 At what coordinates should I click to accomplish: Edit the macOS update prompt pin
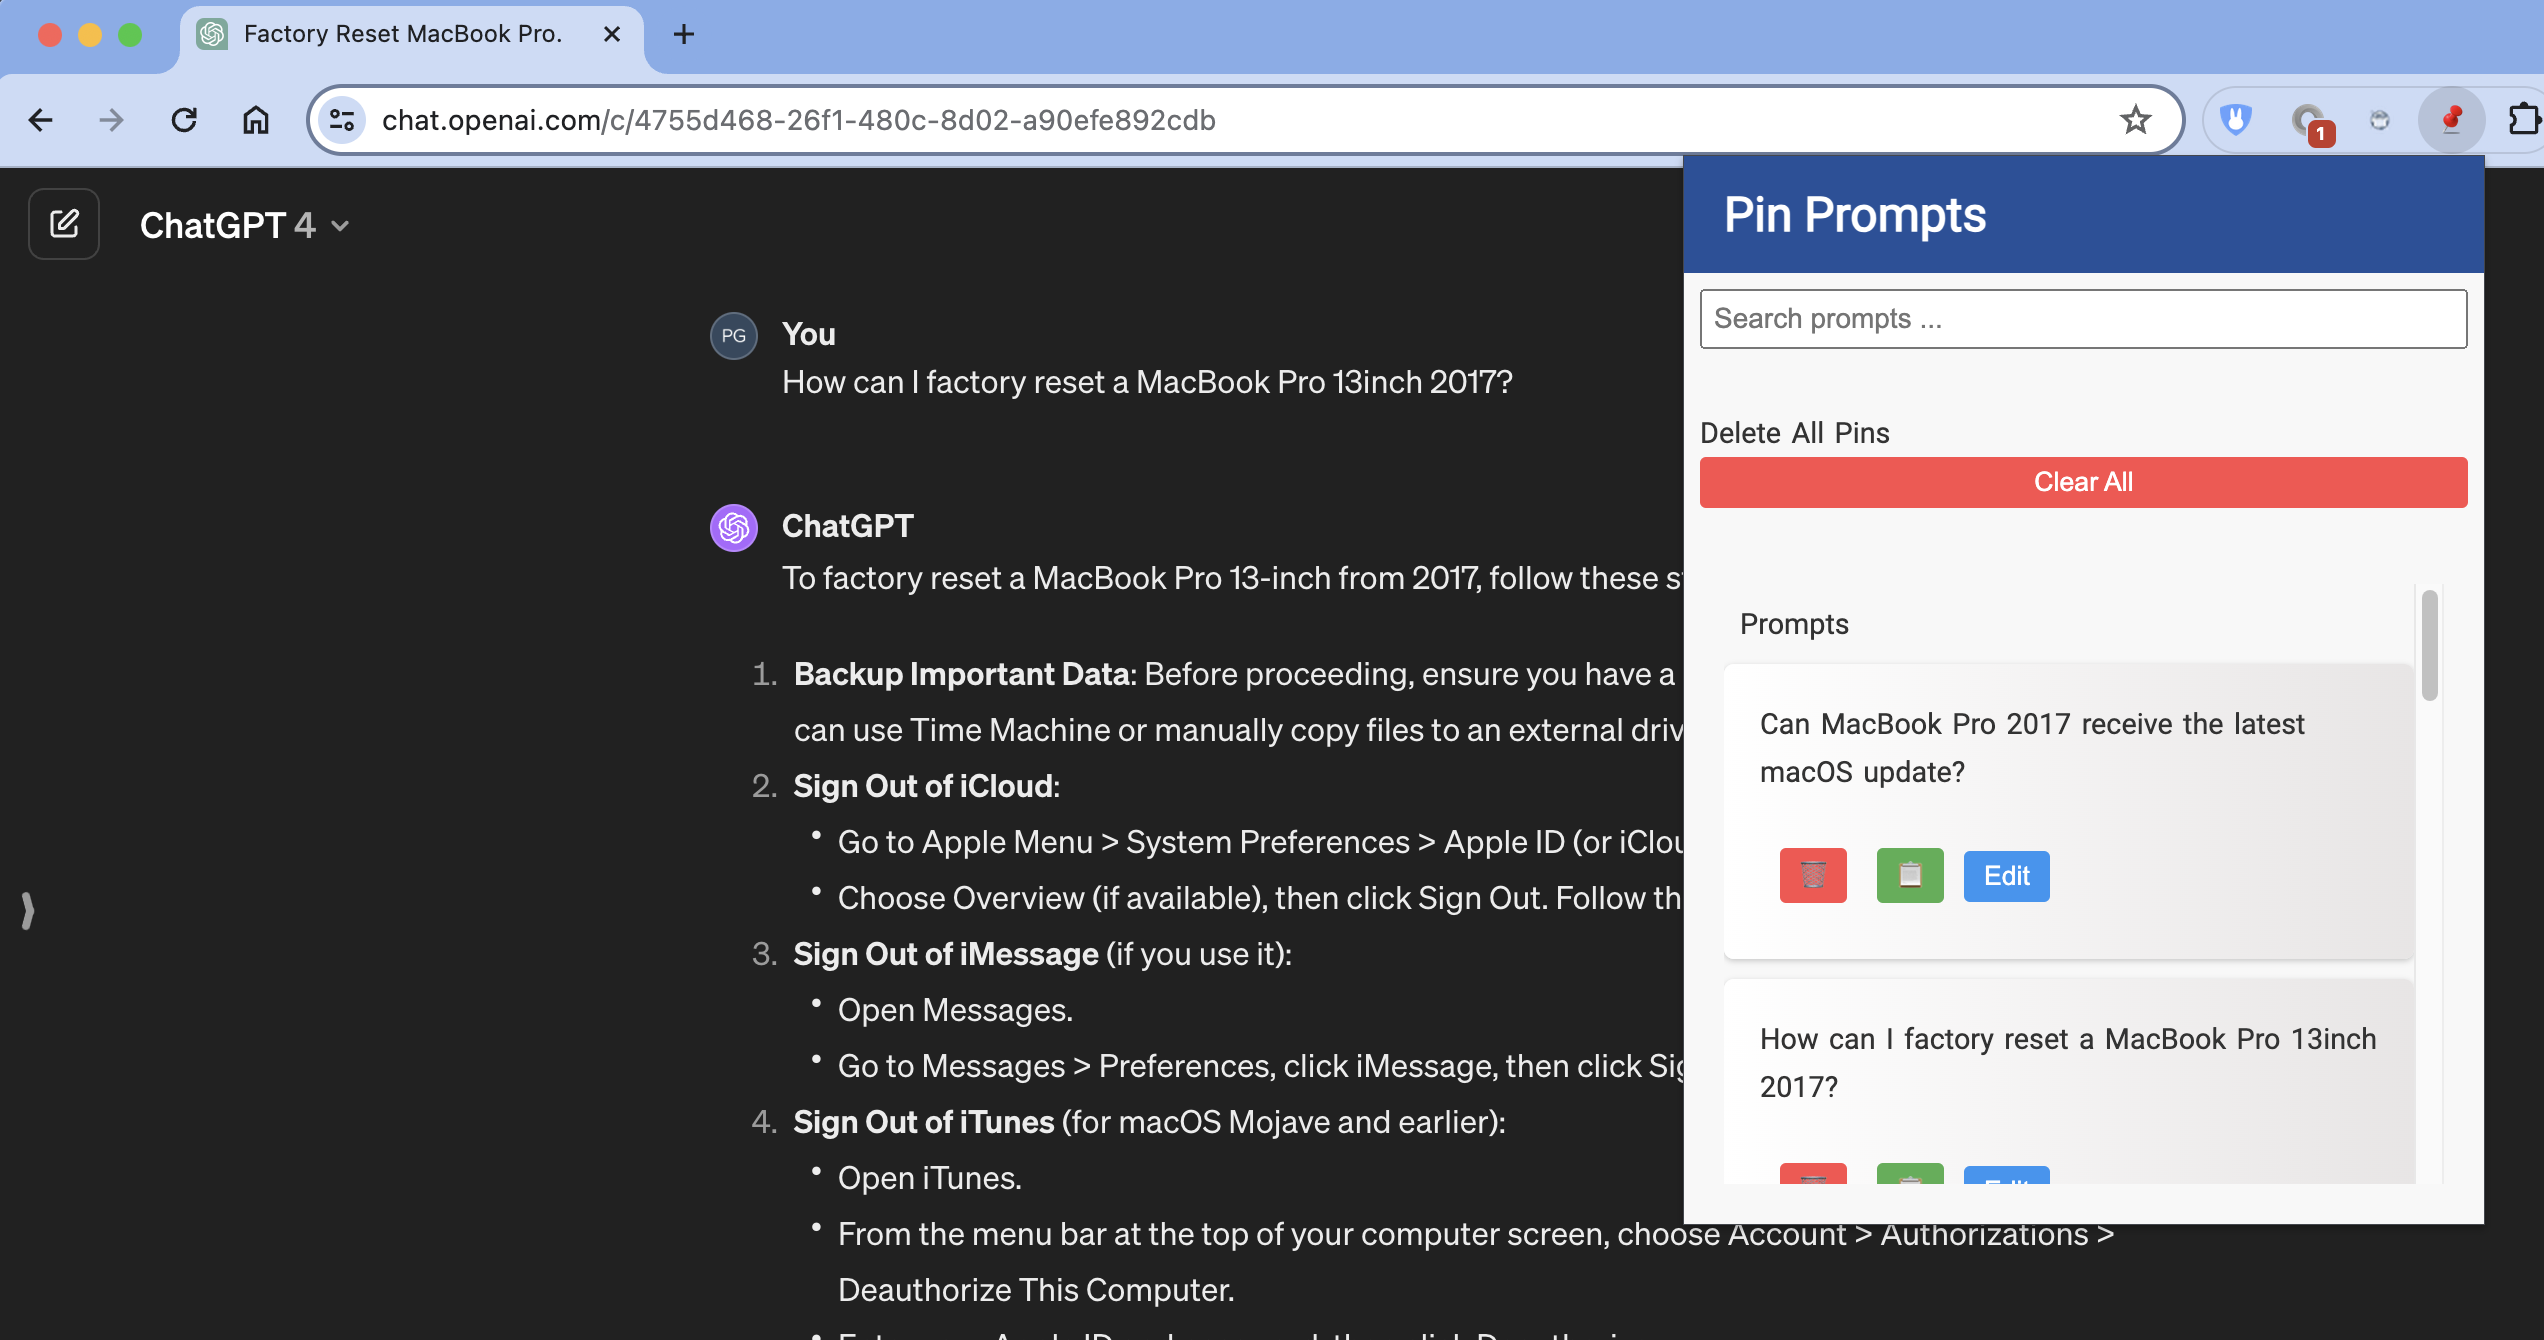2006,876
